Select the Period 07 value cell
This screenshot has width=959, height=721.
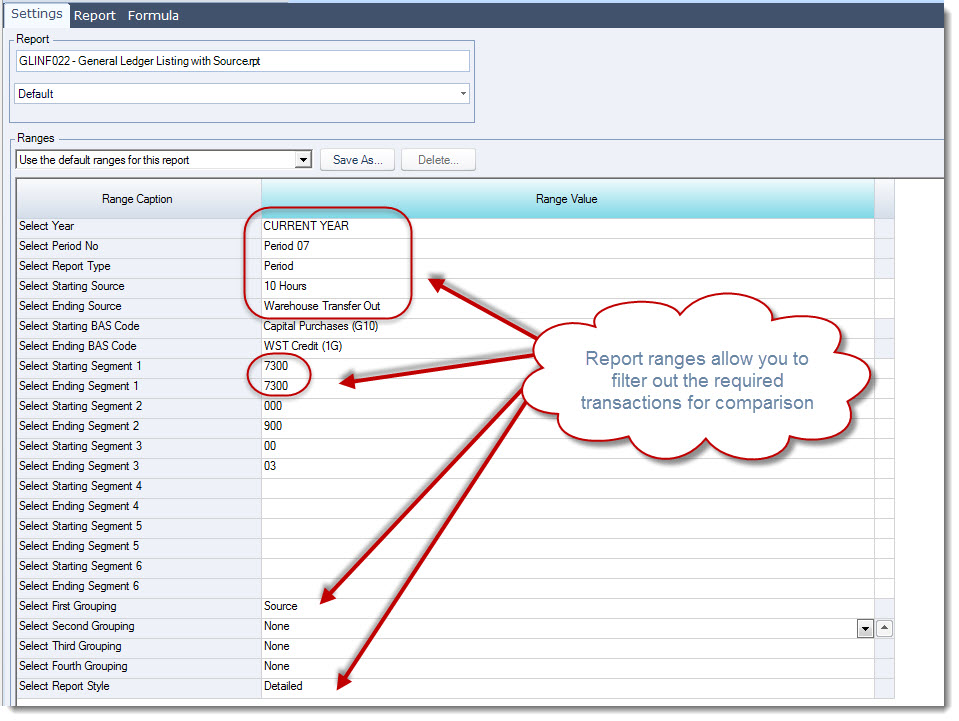(x=568, y=246)
